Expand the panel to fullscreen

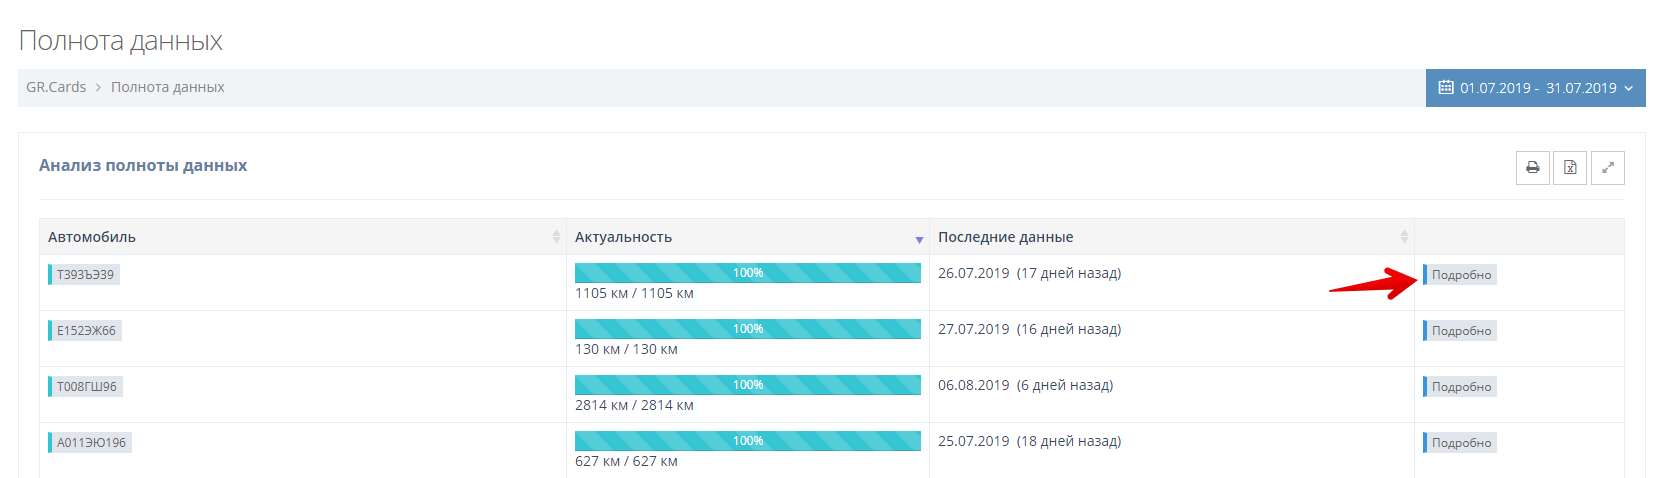(x=1607, y=168)
